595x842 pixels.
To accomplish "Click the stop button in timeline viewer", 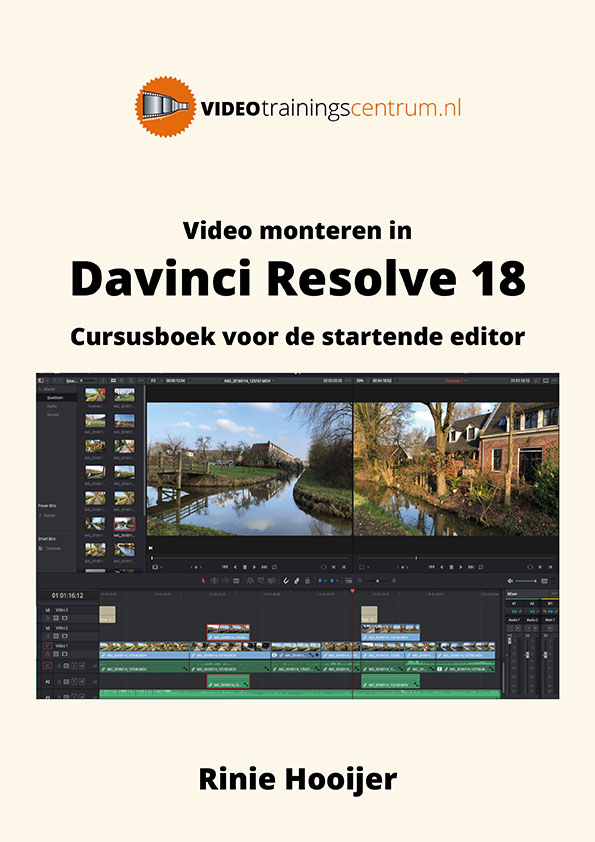I will coord(451,567).
